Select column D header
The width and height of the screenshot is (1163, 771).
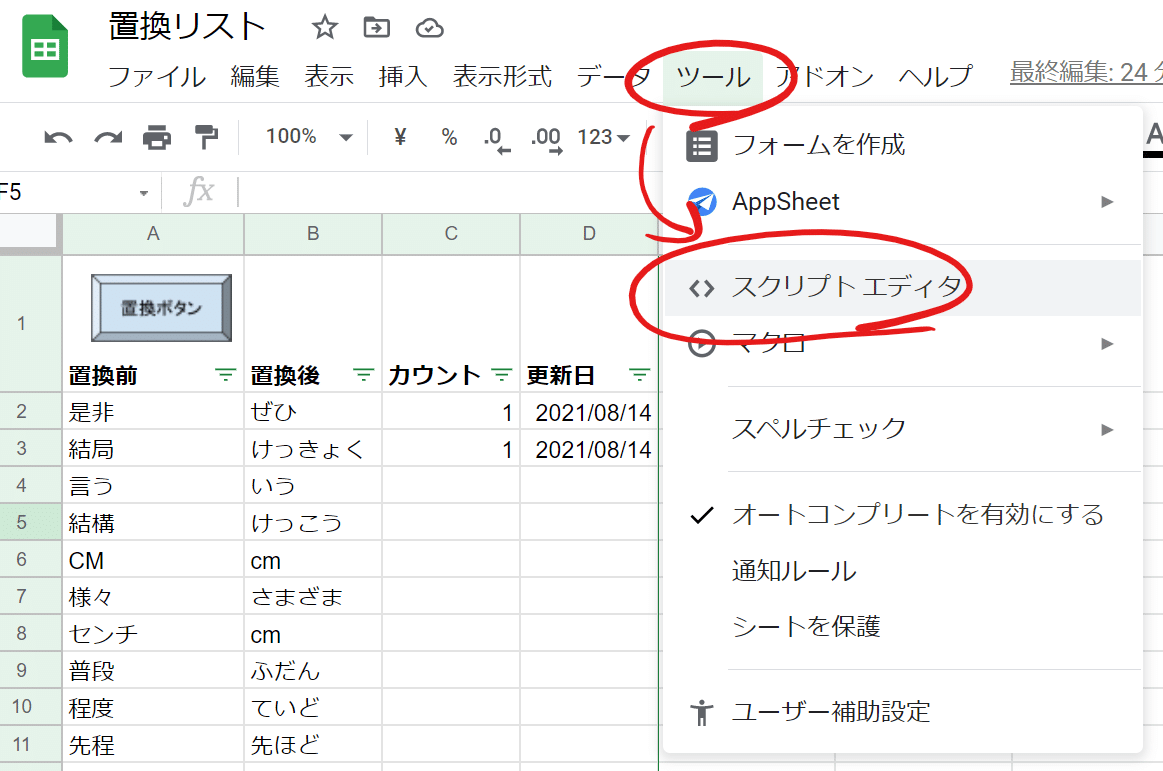589,234
